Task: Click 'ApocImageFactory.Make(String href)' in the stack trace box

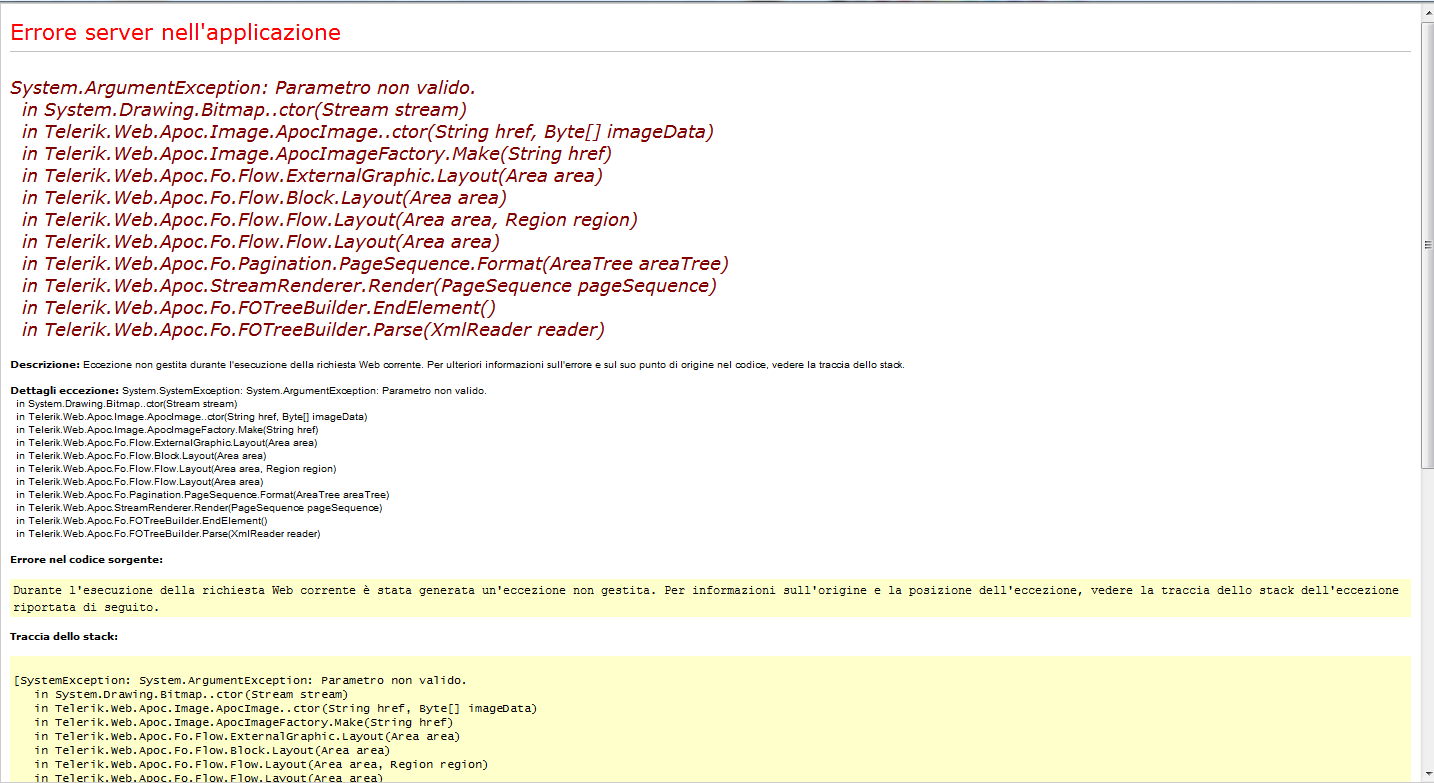Action: [244, 722]
